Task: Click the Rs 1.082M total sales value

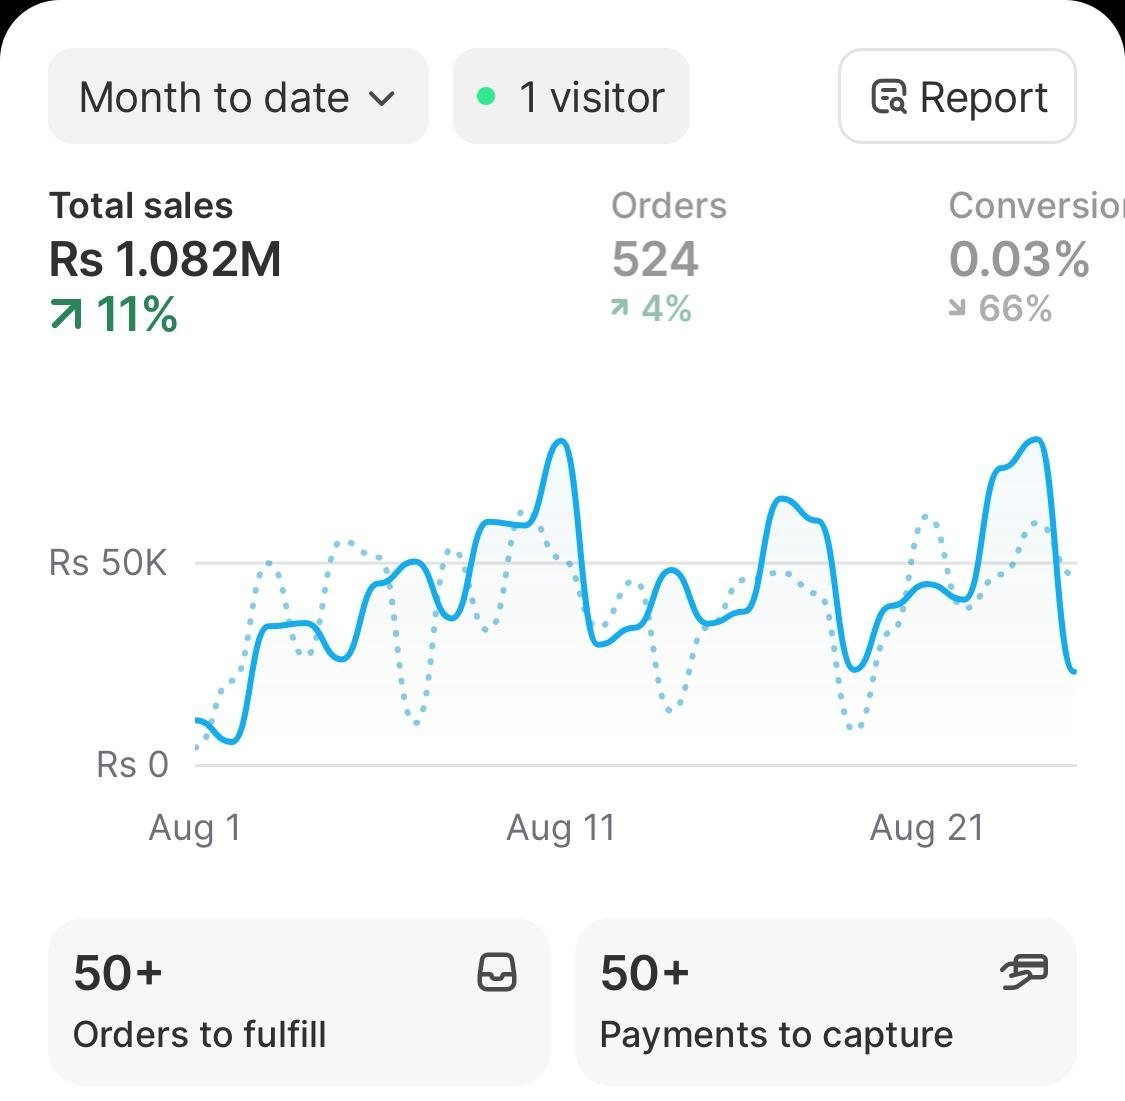Action: (x=165, y=259)
